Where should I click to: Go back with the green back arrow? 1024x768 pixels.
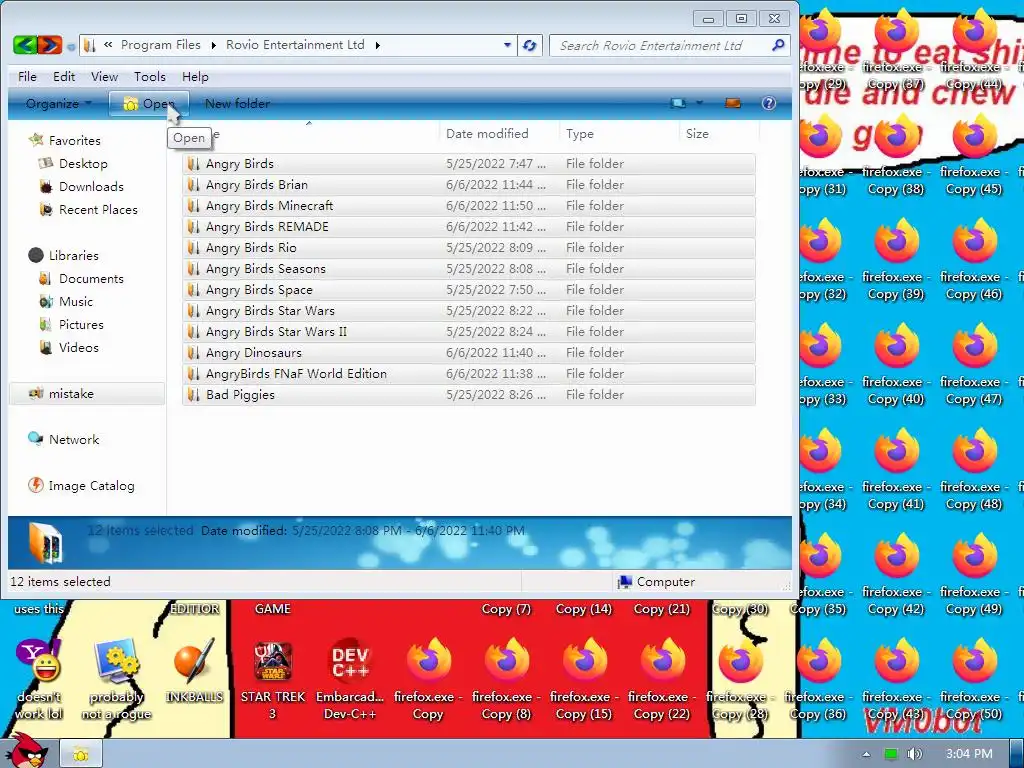pos(25,45)
